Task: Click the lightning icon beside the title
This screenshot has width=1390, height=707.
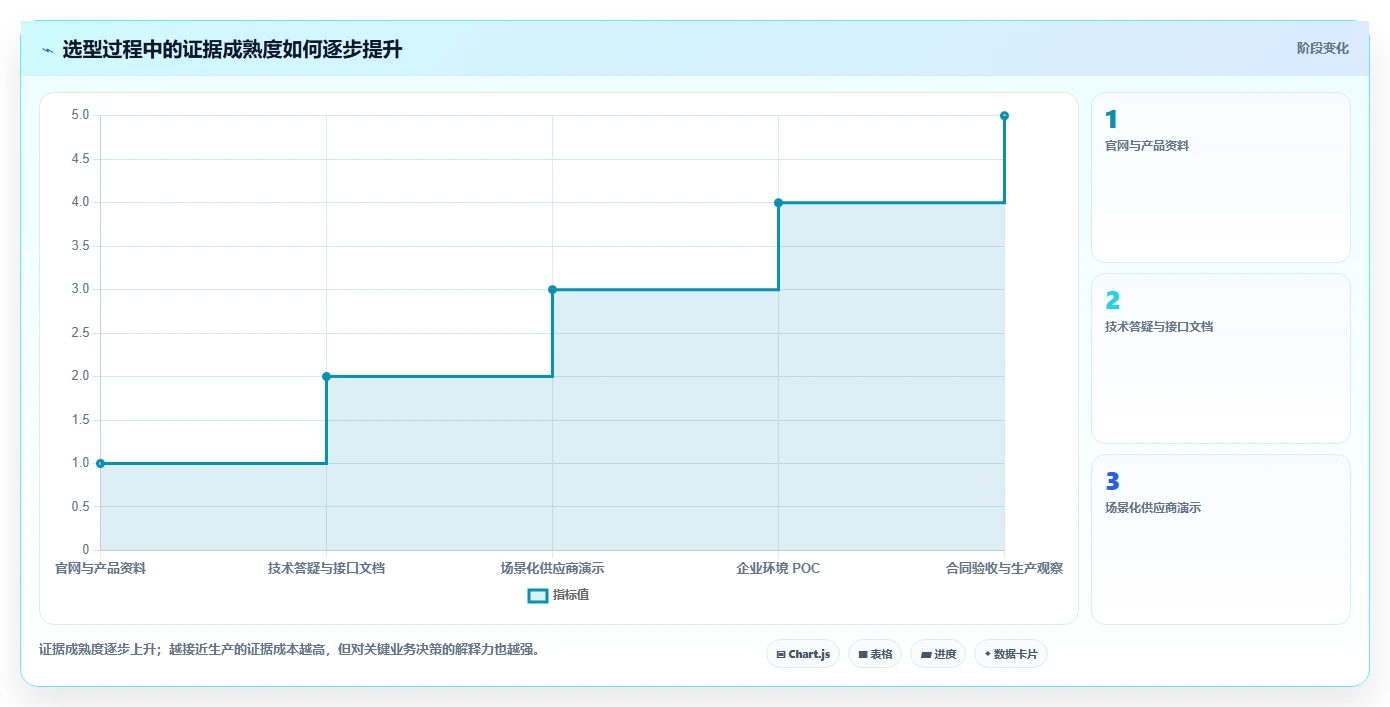Action: (x=48, y=49)
